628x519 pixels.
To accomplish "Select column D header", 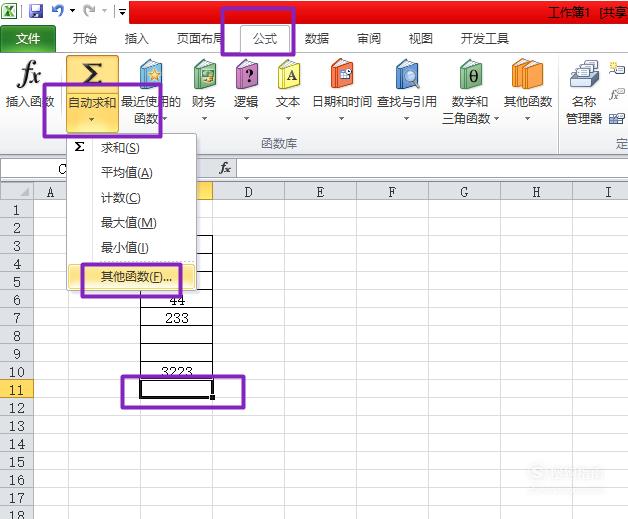I will coord(248,192).
